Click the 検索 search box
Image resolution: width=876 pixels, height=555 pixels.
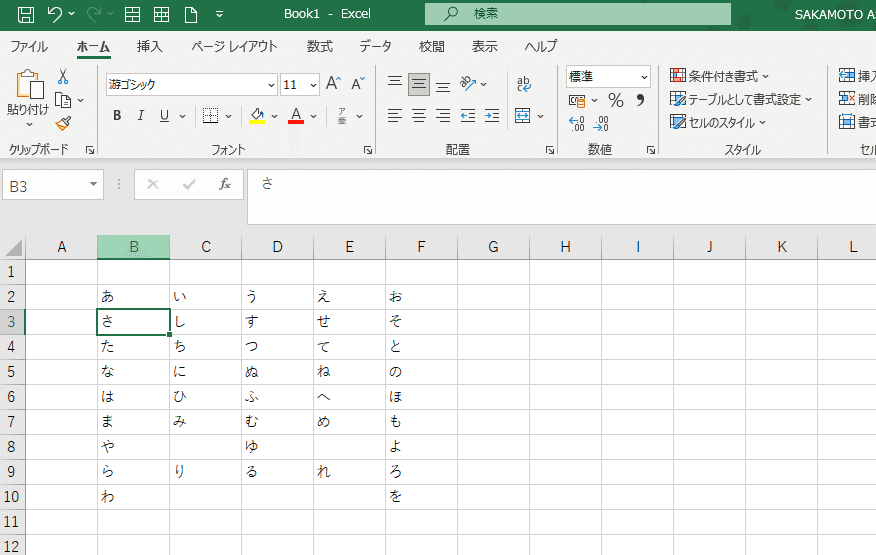coord(578,14)
